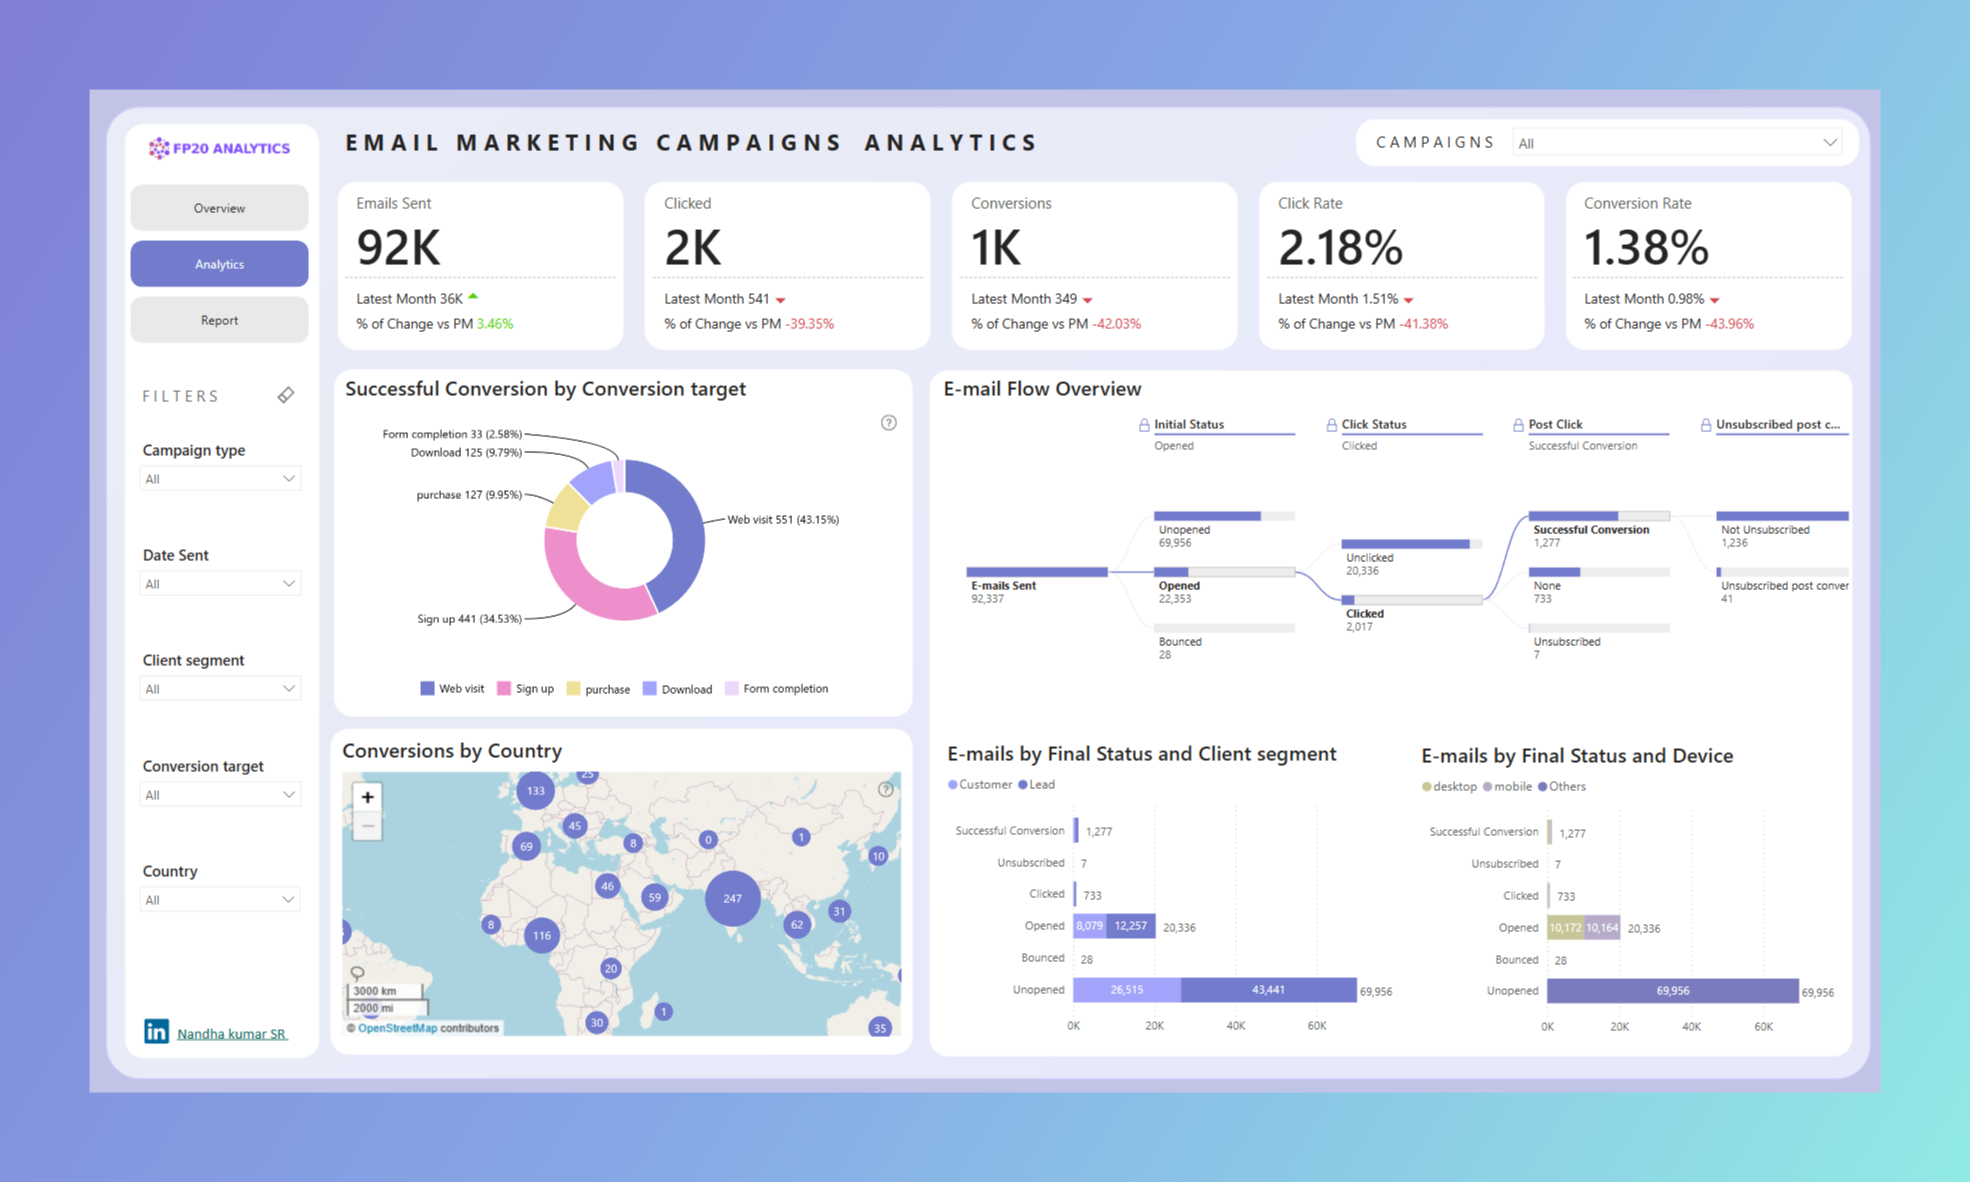Image resolution: width=1970 pixels, height=1182 pixels.
Task: Click the donut chart help icon
Action: 888,423
